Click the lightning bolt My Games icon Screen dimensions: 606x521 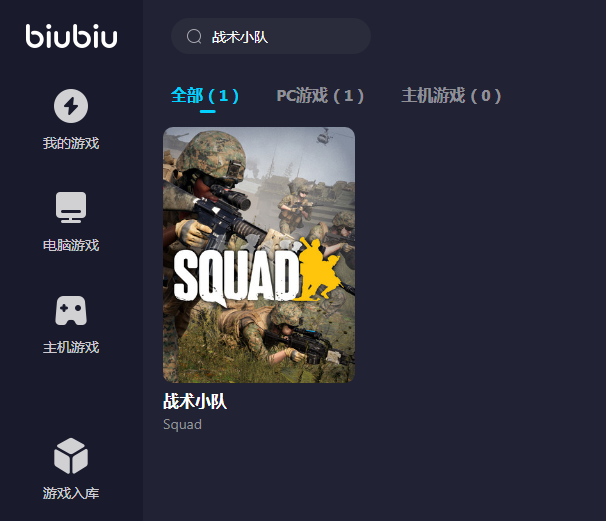[x=71, y=106]
